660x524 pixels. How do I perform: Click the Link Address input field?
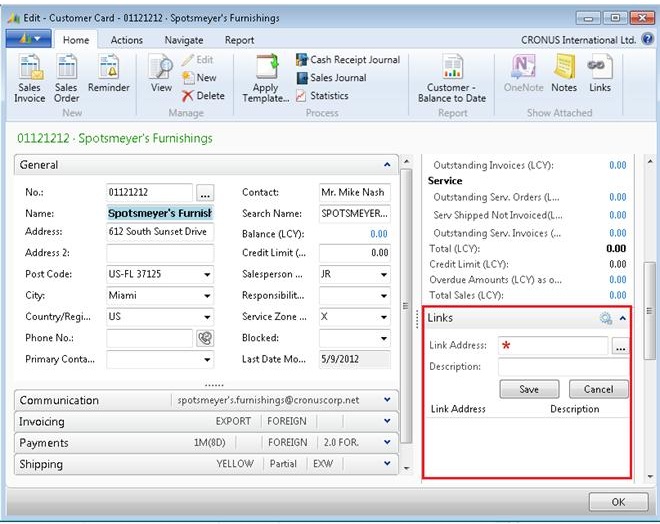point(553,346)
